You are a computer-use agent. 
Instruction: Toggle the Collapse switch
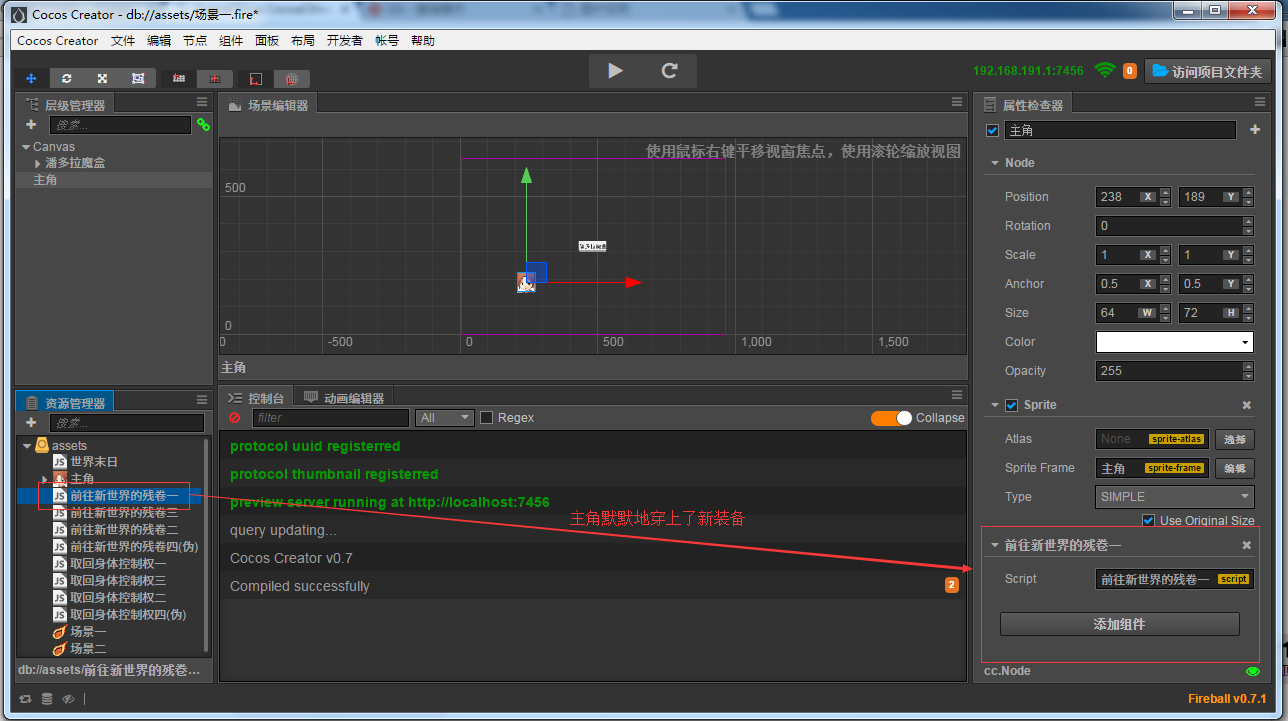pos(891,418)
